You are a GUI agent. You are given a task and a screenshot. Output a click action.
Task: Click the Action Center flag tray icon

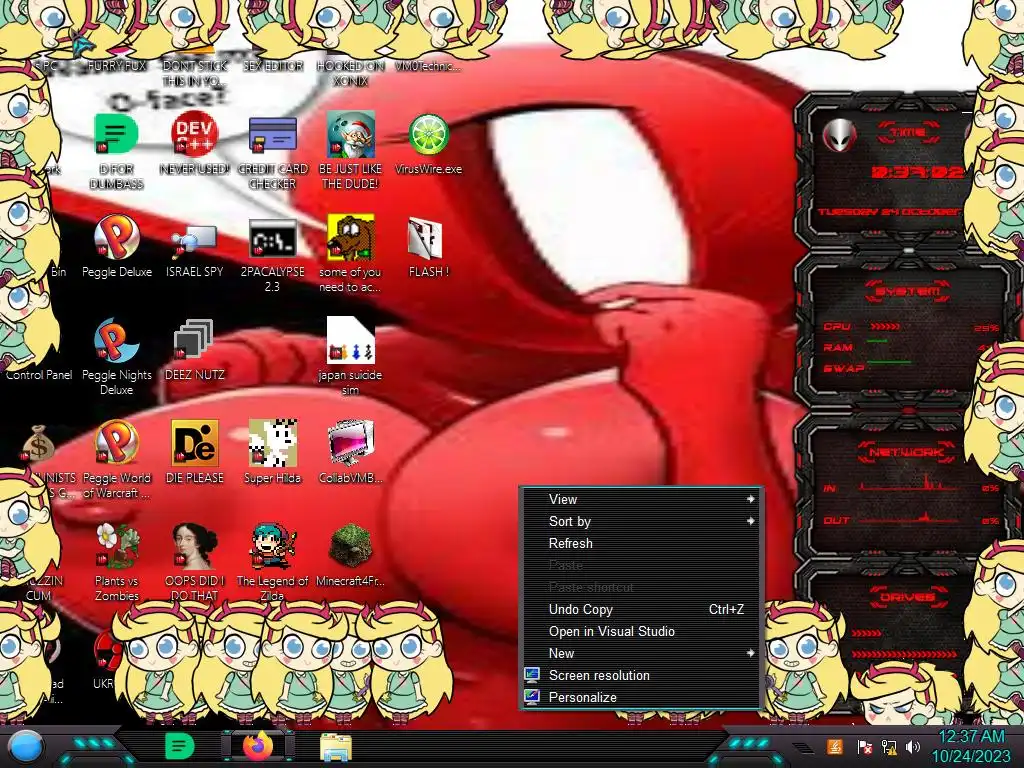coord(864,746)
